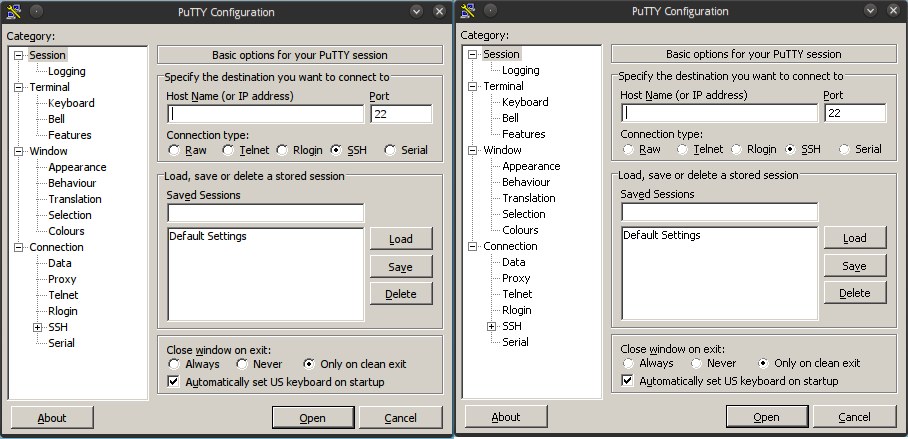The image size is (908, 439).
Task: Toggle US keyboard on startup checkbox, right window
Action: tap(627, 381)
